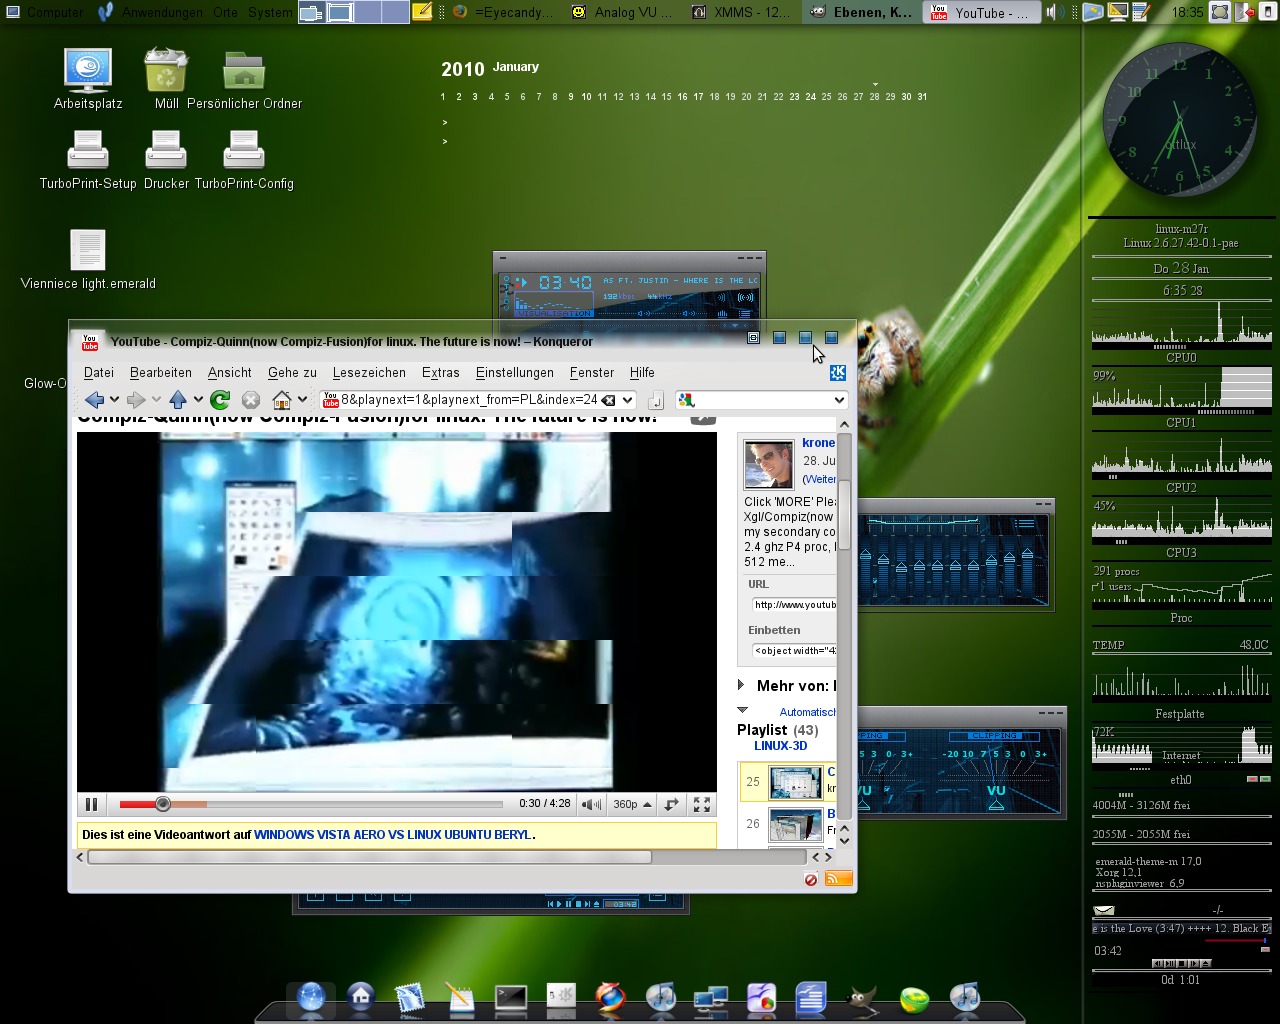1280x1024 pixels.
Task: Switch to the Analog VU taskbar entry
Action: [625, 12]
